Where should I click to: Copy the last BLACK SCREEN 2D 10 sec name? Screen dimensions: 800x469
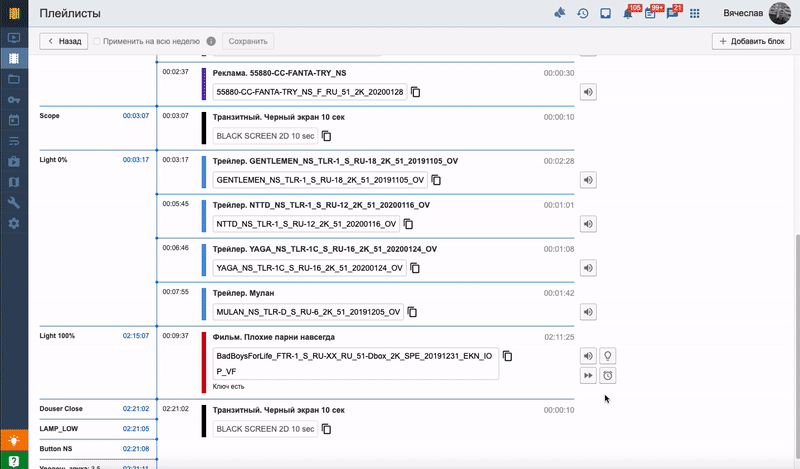[x=327, y=429]
